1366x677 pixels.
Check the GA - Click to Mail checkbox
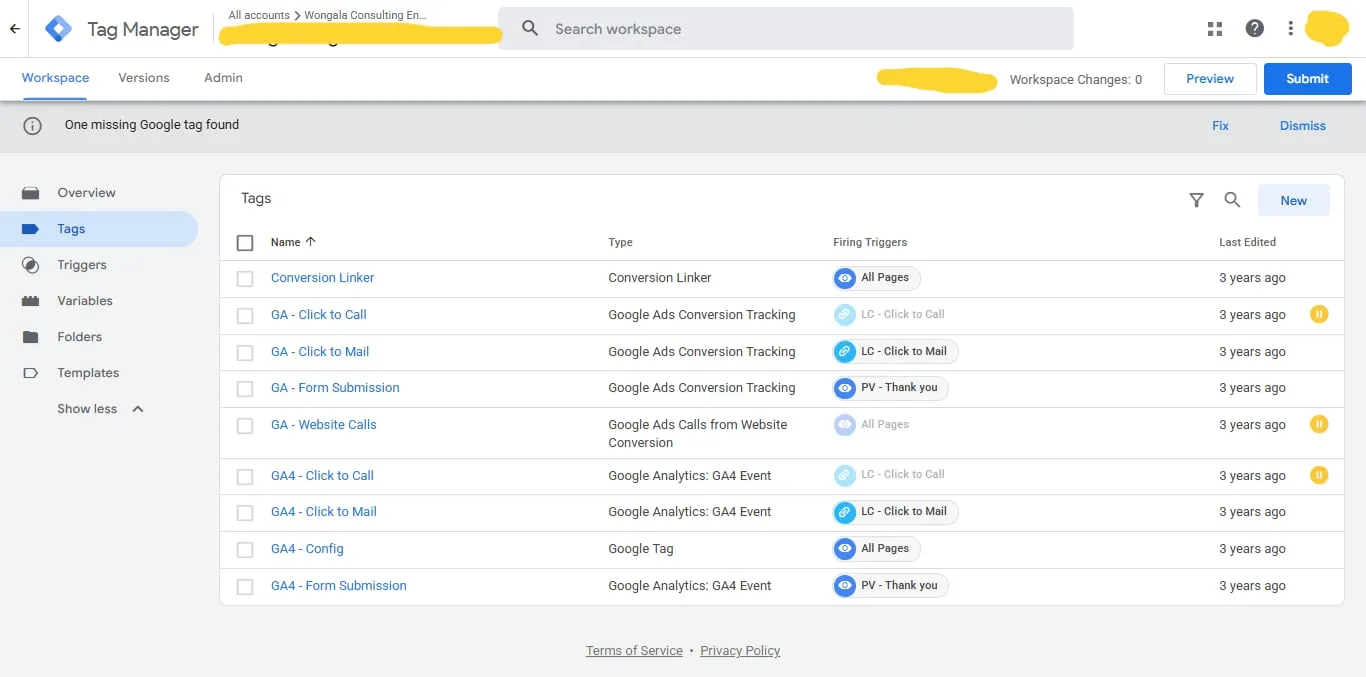tap(245, 352)
